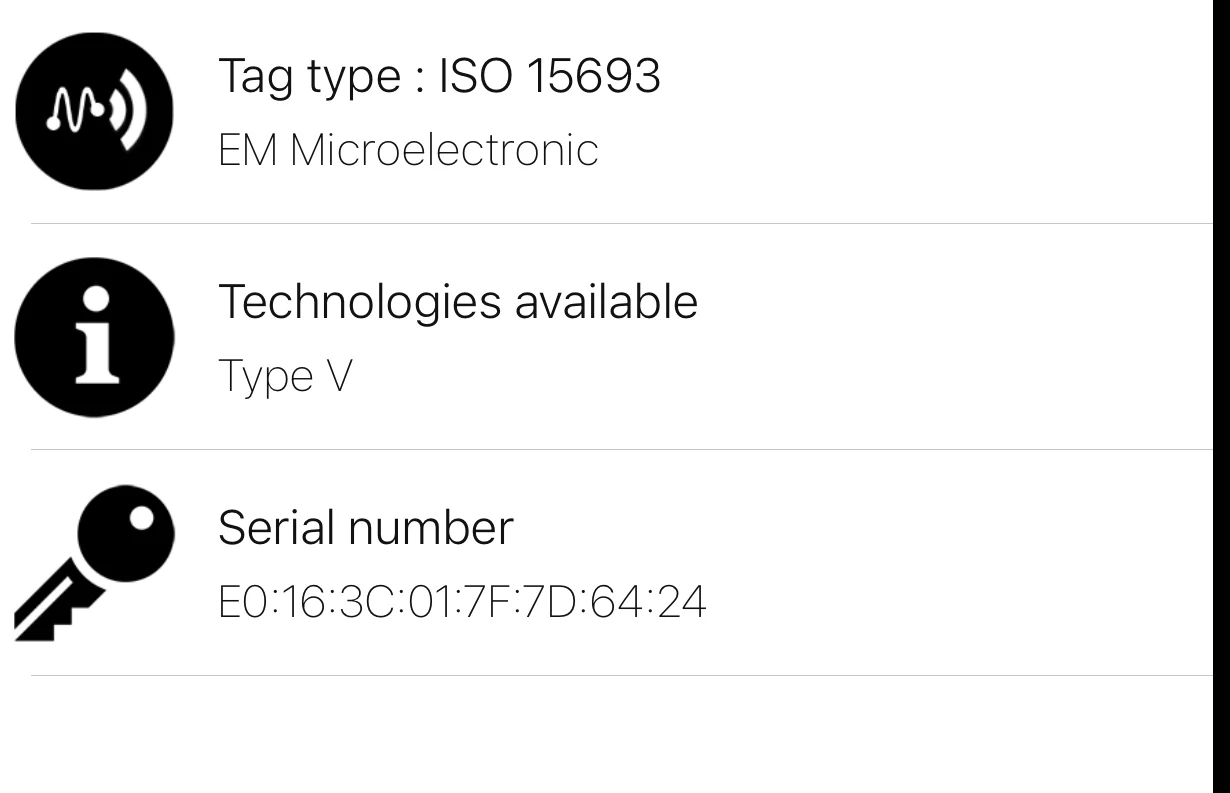Tap the NFC radio wave icon
The height and width of the screenshot is (793, 1230).
94,110
